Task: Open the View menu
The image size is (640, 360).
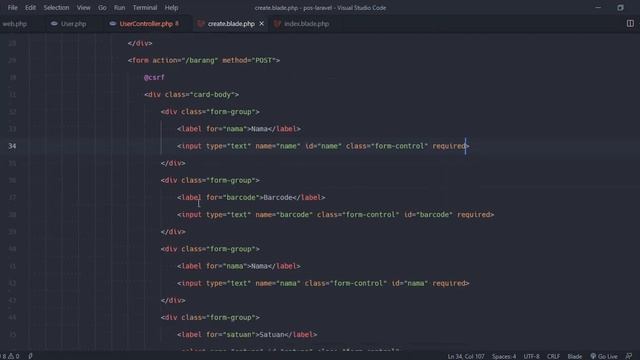Action: click(x=83, y=8)
